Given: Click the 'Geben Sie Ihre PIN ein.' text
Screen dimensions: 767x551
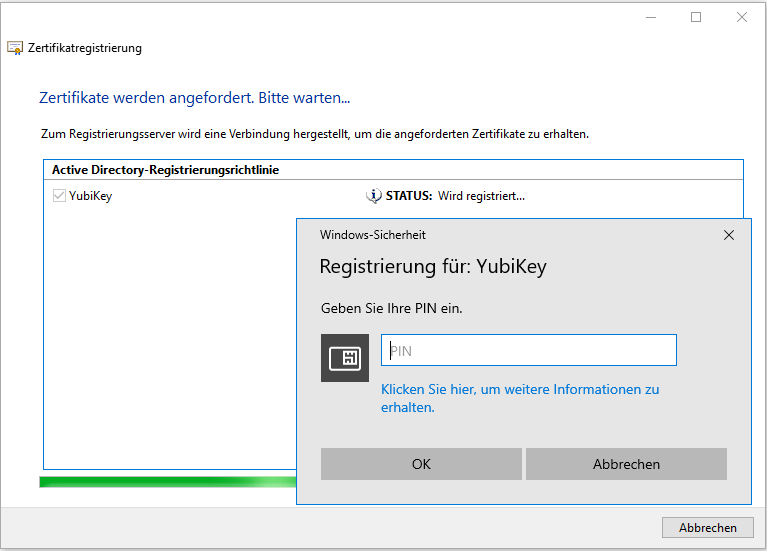Looking at the screenshot, I should point(391,308).
